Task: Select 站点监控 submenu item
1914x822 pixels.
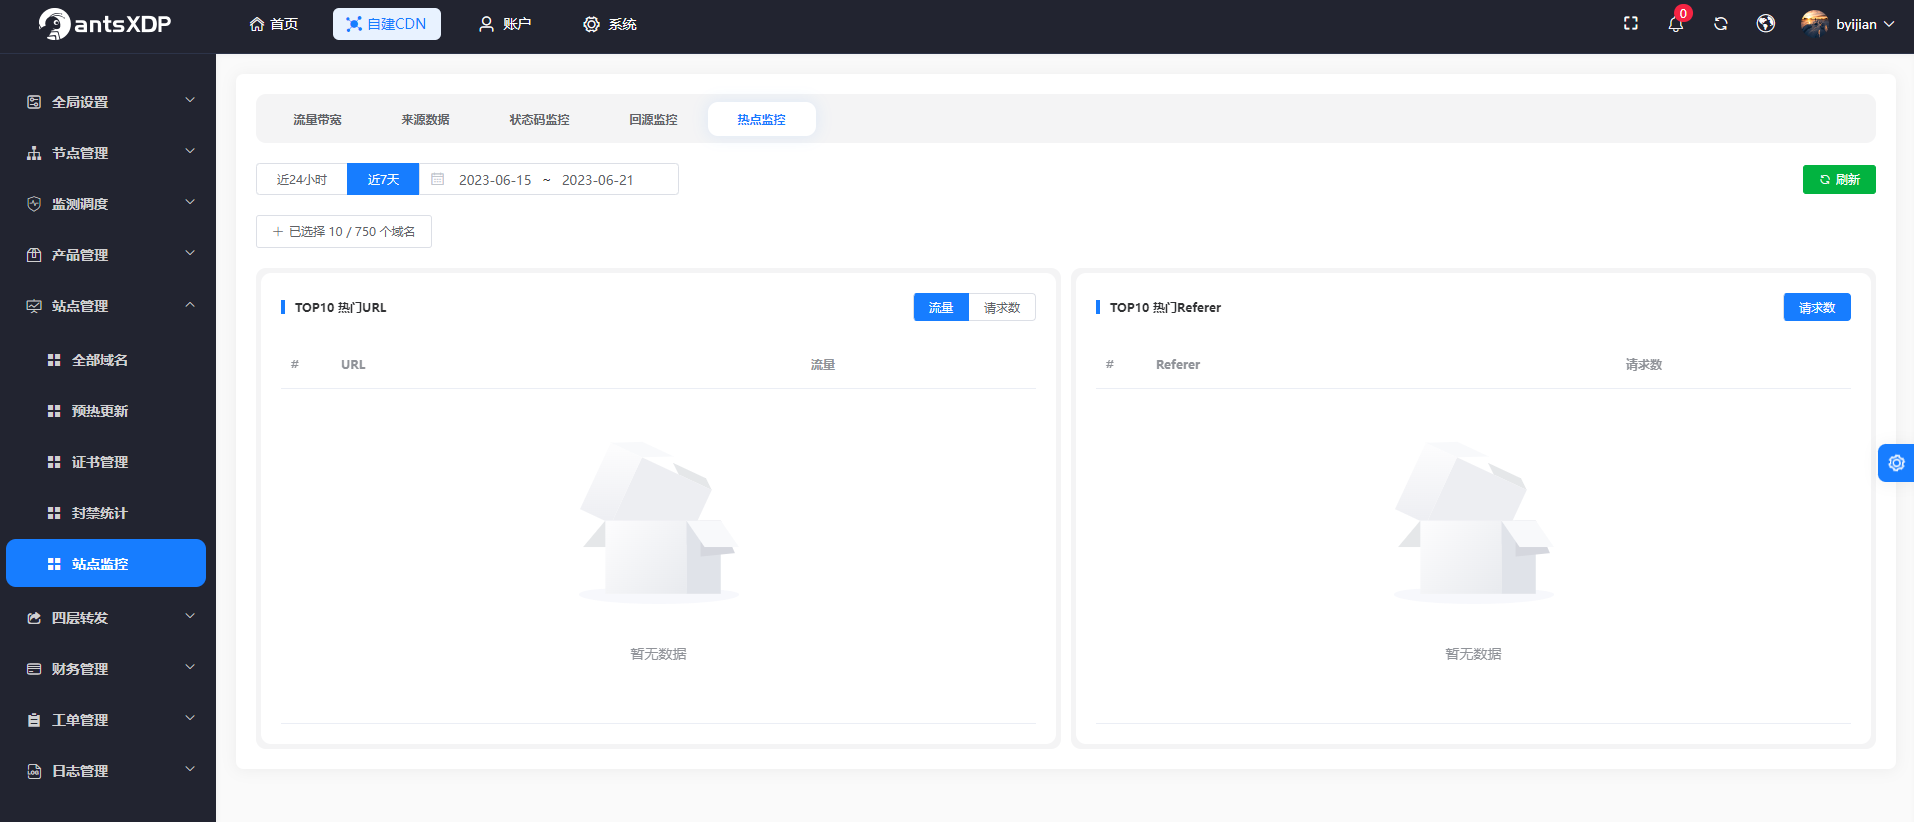Action: 106,563
